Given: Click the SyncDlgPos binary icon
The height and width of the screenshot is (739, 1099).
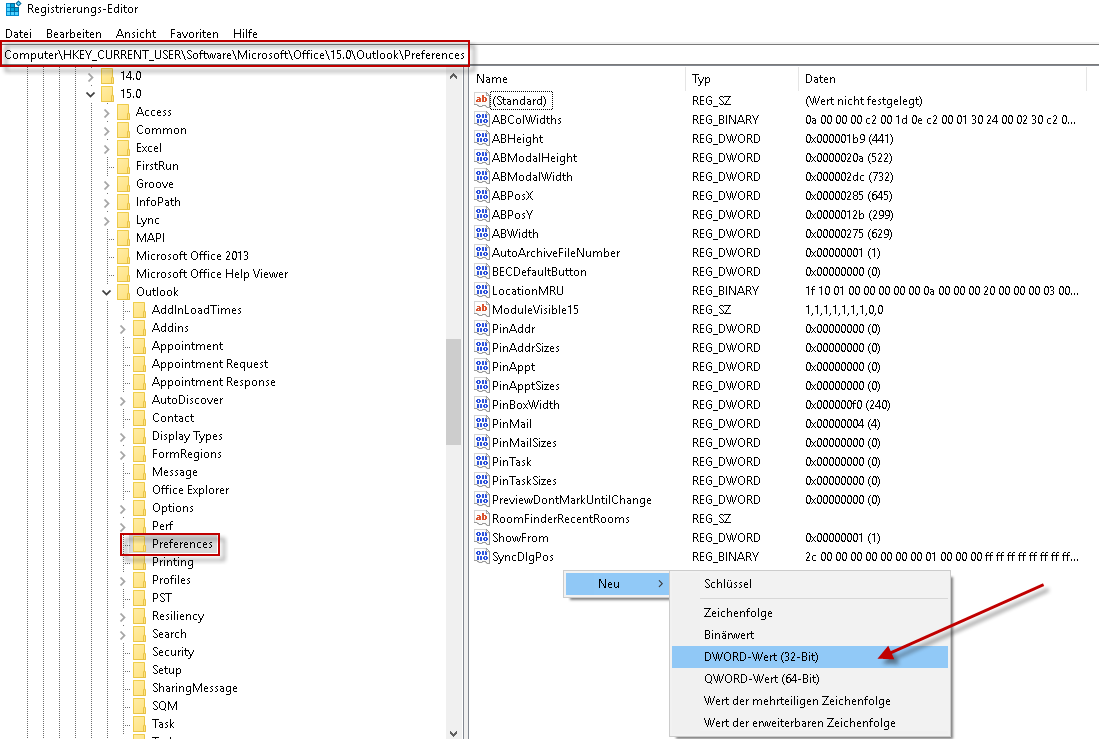Looking at the screenshot, I should pos(482,556).
